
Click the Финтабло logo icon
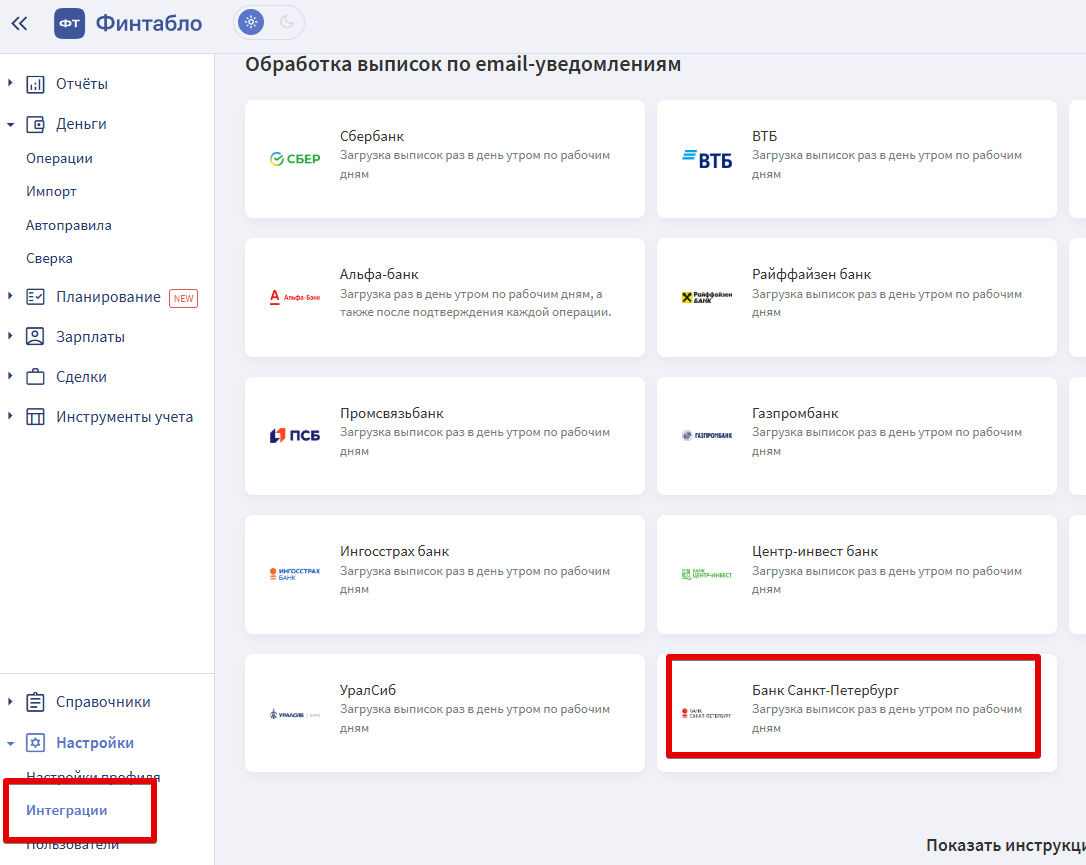coord(69,24)
